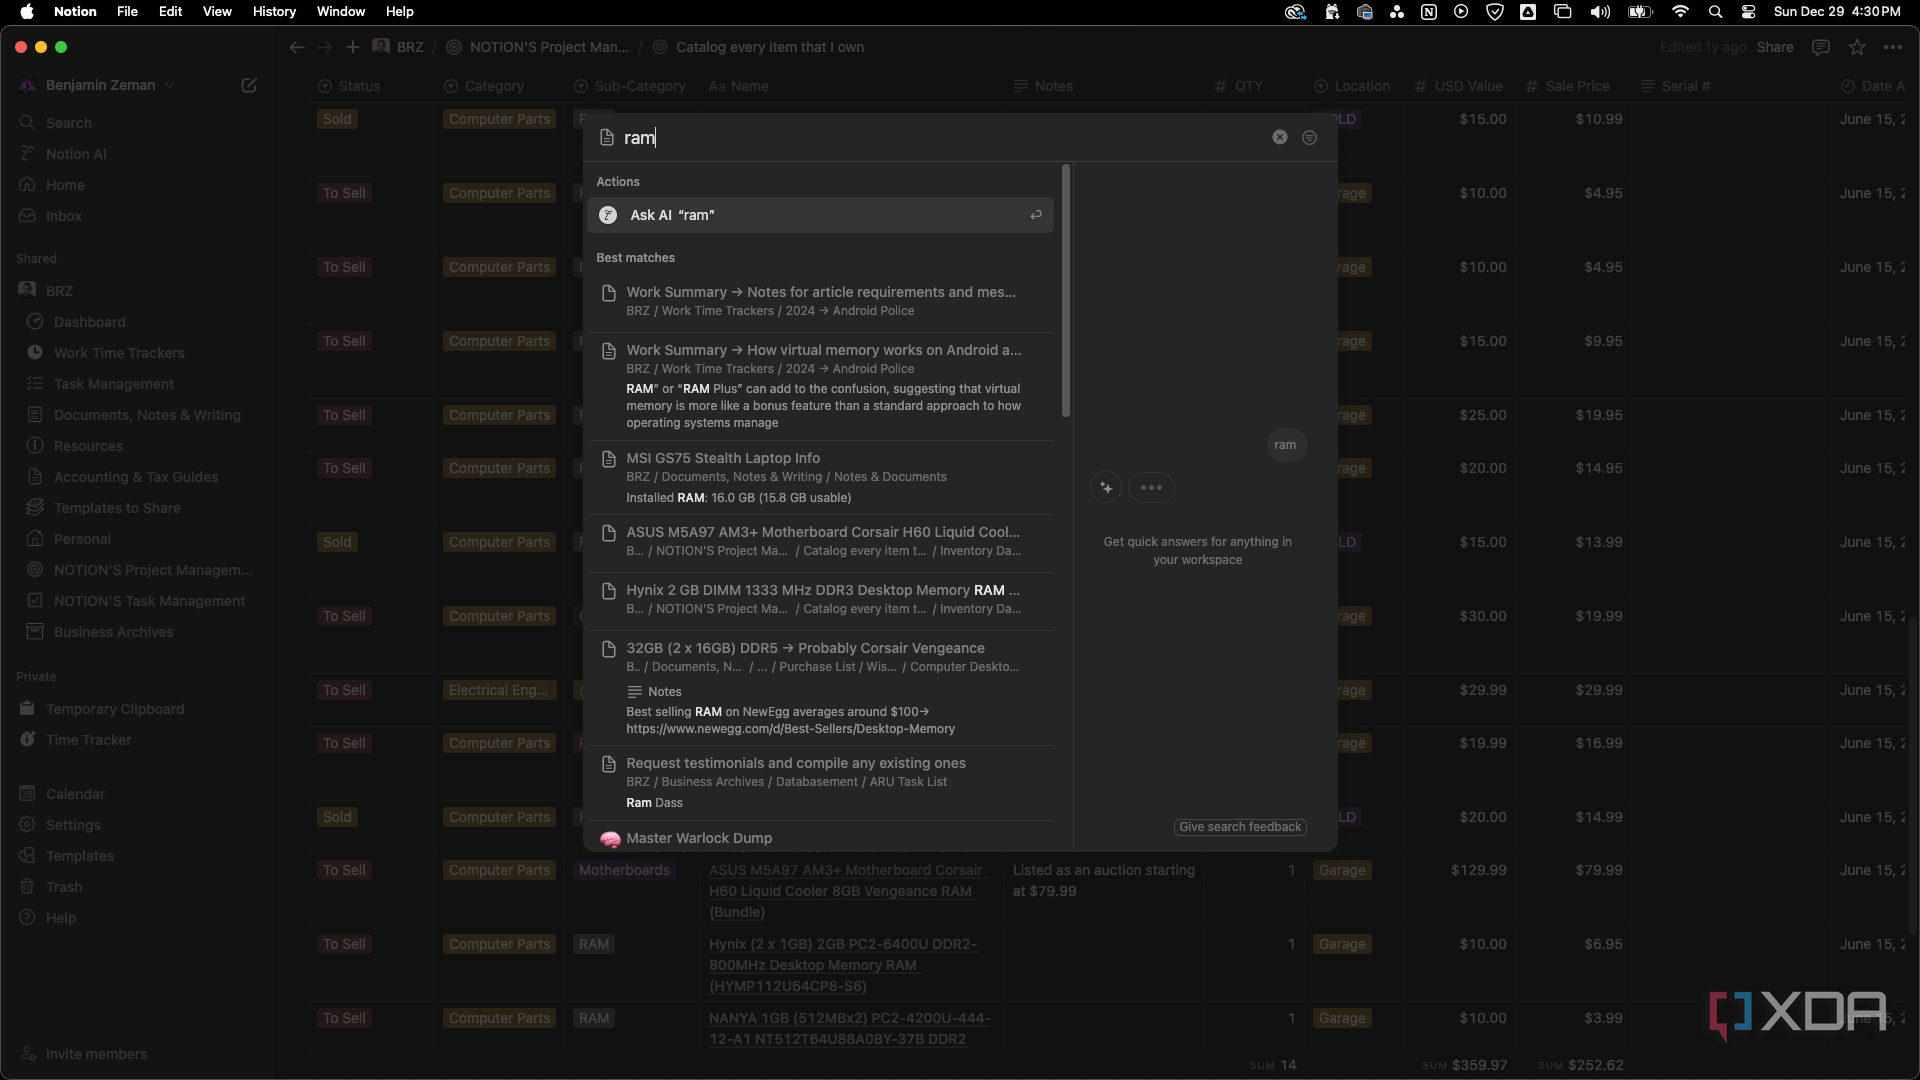This screenshot has width=1920, height=1080.
Task: Click the AI sparkle icon in preview
Action: click(x=1106, y=488)
